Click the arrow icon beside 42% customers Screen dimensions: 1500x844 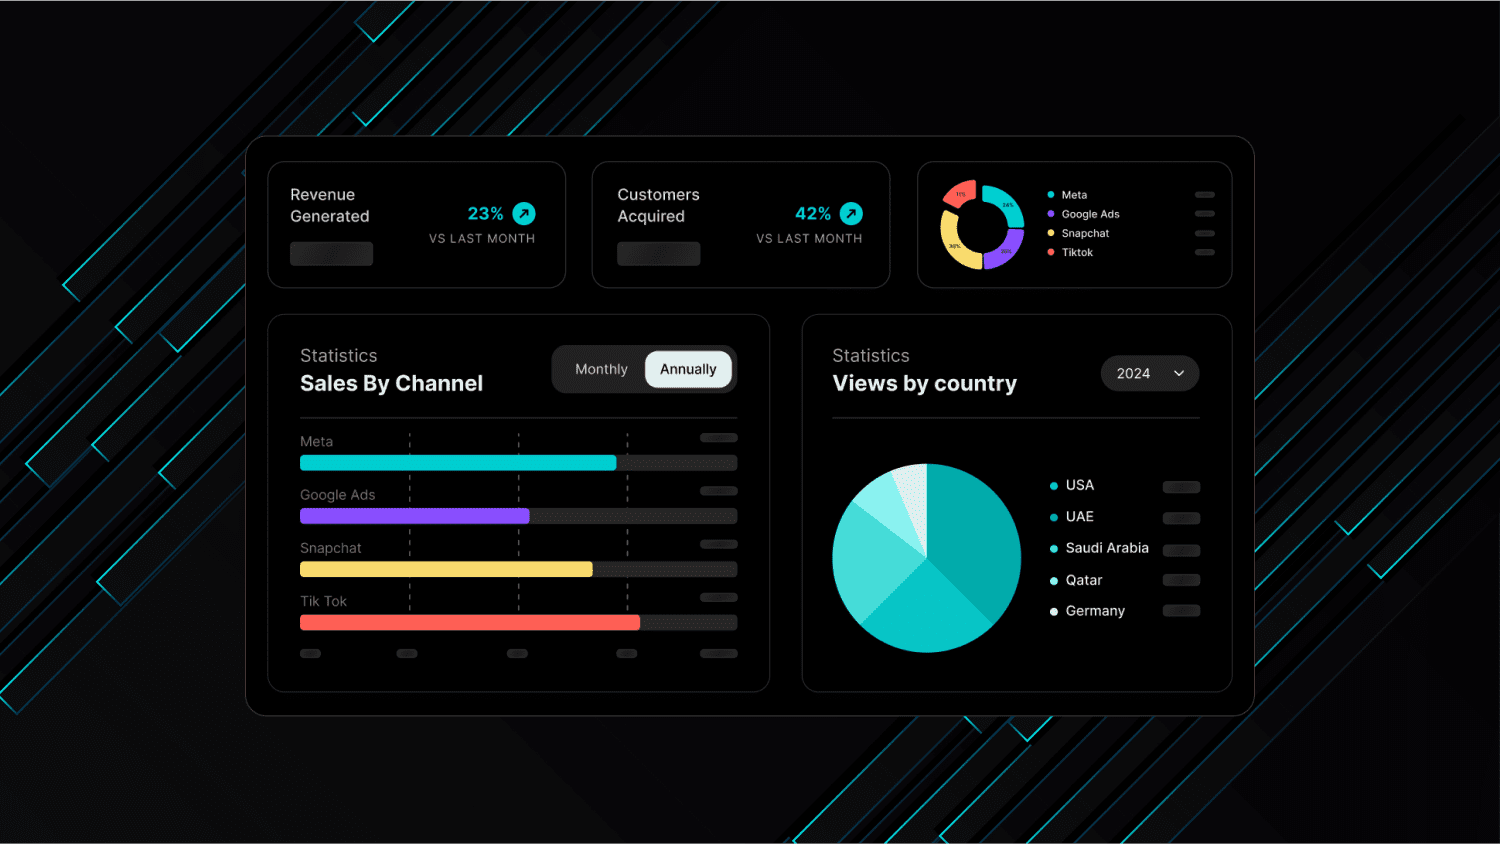(851, 214)
